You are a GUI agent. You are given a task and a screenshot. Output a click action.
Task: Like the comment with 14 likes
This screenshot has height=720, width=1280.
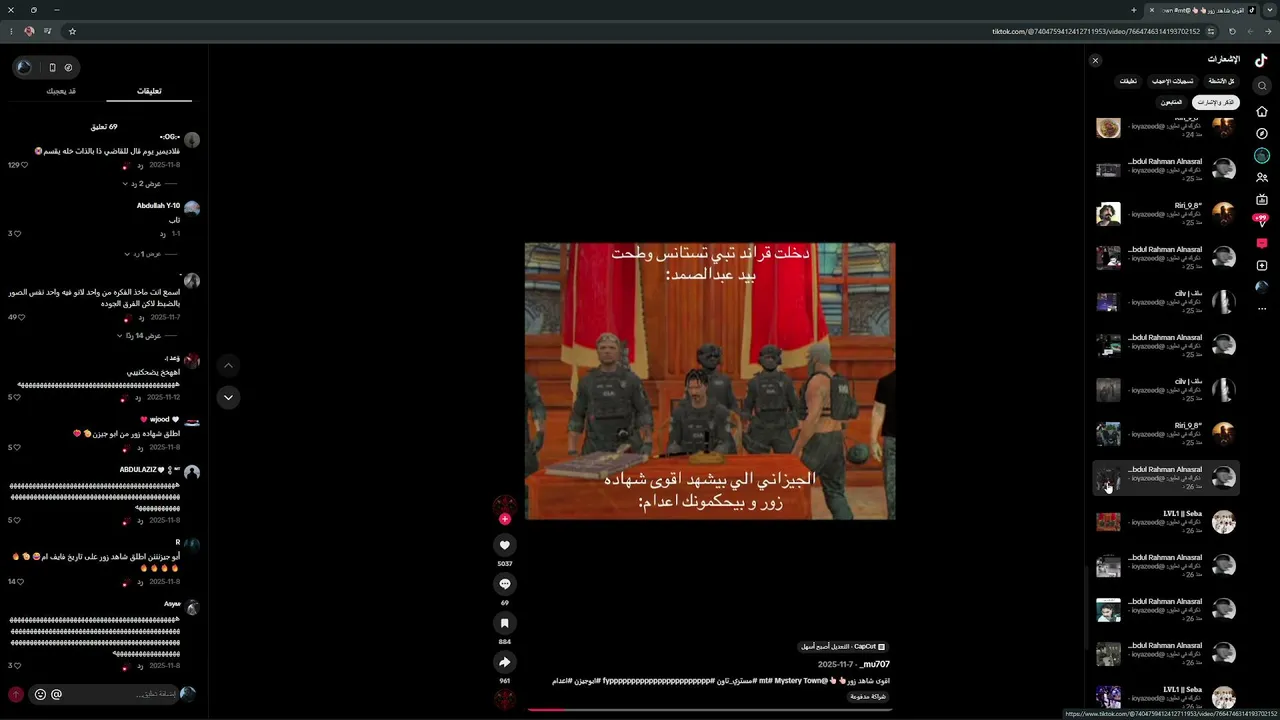20,581
